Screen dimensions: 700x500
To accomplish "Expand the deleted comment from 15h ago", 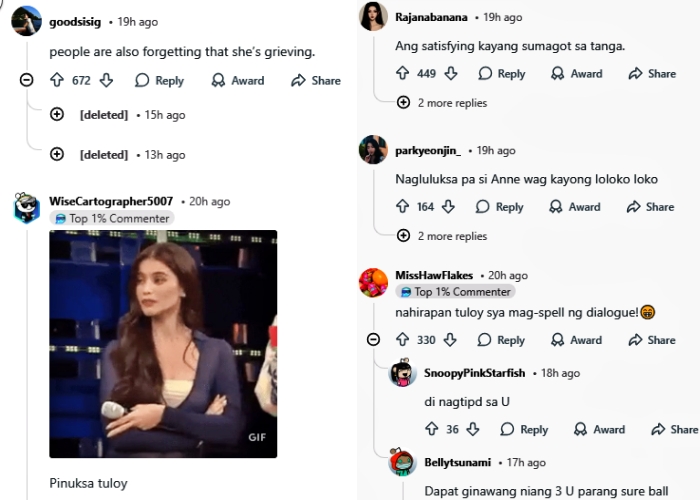I will (57, 115).
